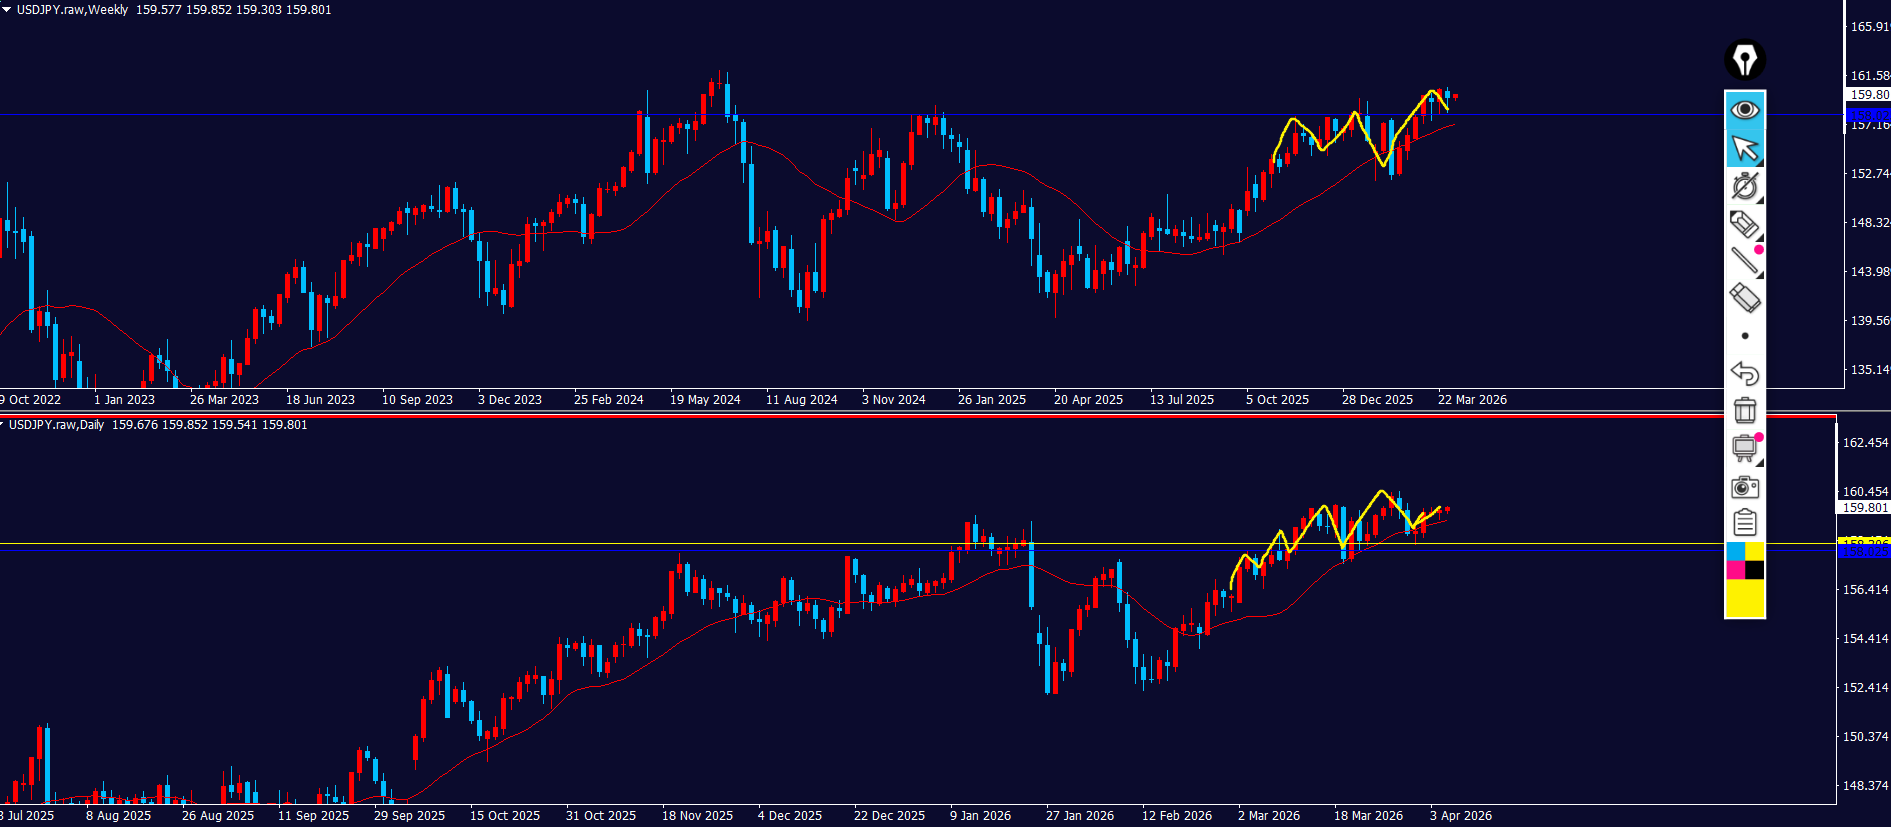
Task: Select the highlighter marker tool
Action: click(1745, 224)
